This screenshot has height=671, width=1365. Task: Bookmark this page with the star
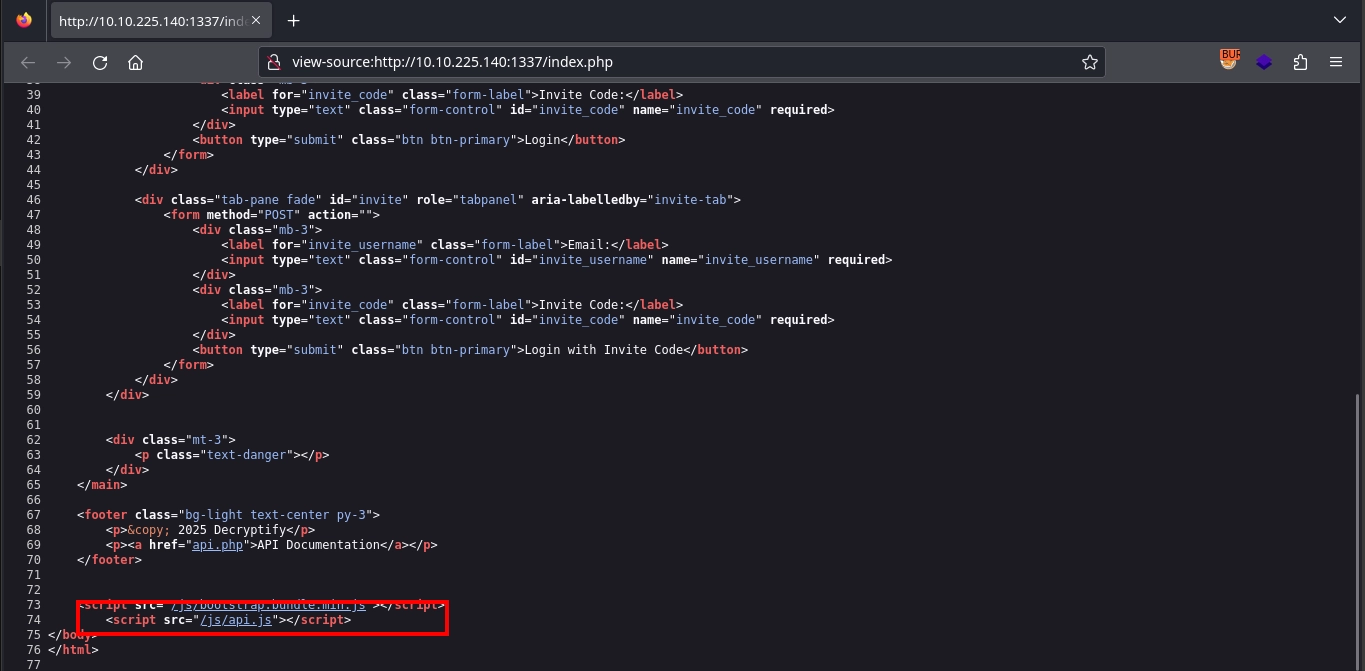pos(1089,62)
